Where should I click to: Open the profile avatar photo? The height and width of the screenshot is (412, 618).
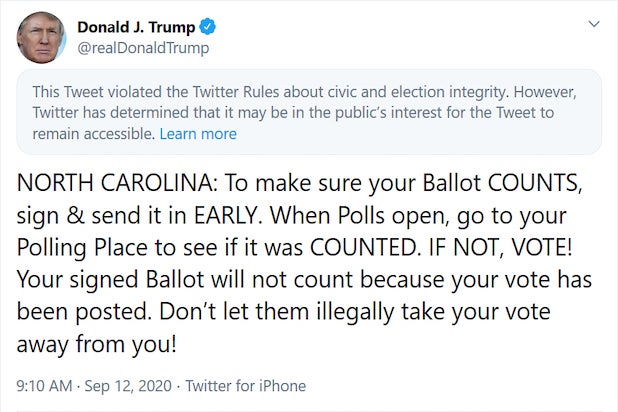click(41, 37)
